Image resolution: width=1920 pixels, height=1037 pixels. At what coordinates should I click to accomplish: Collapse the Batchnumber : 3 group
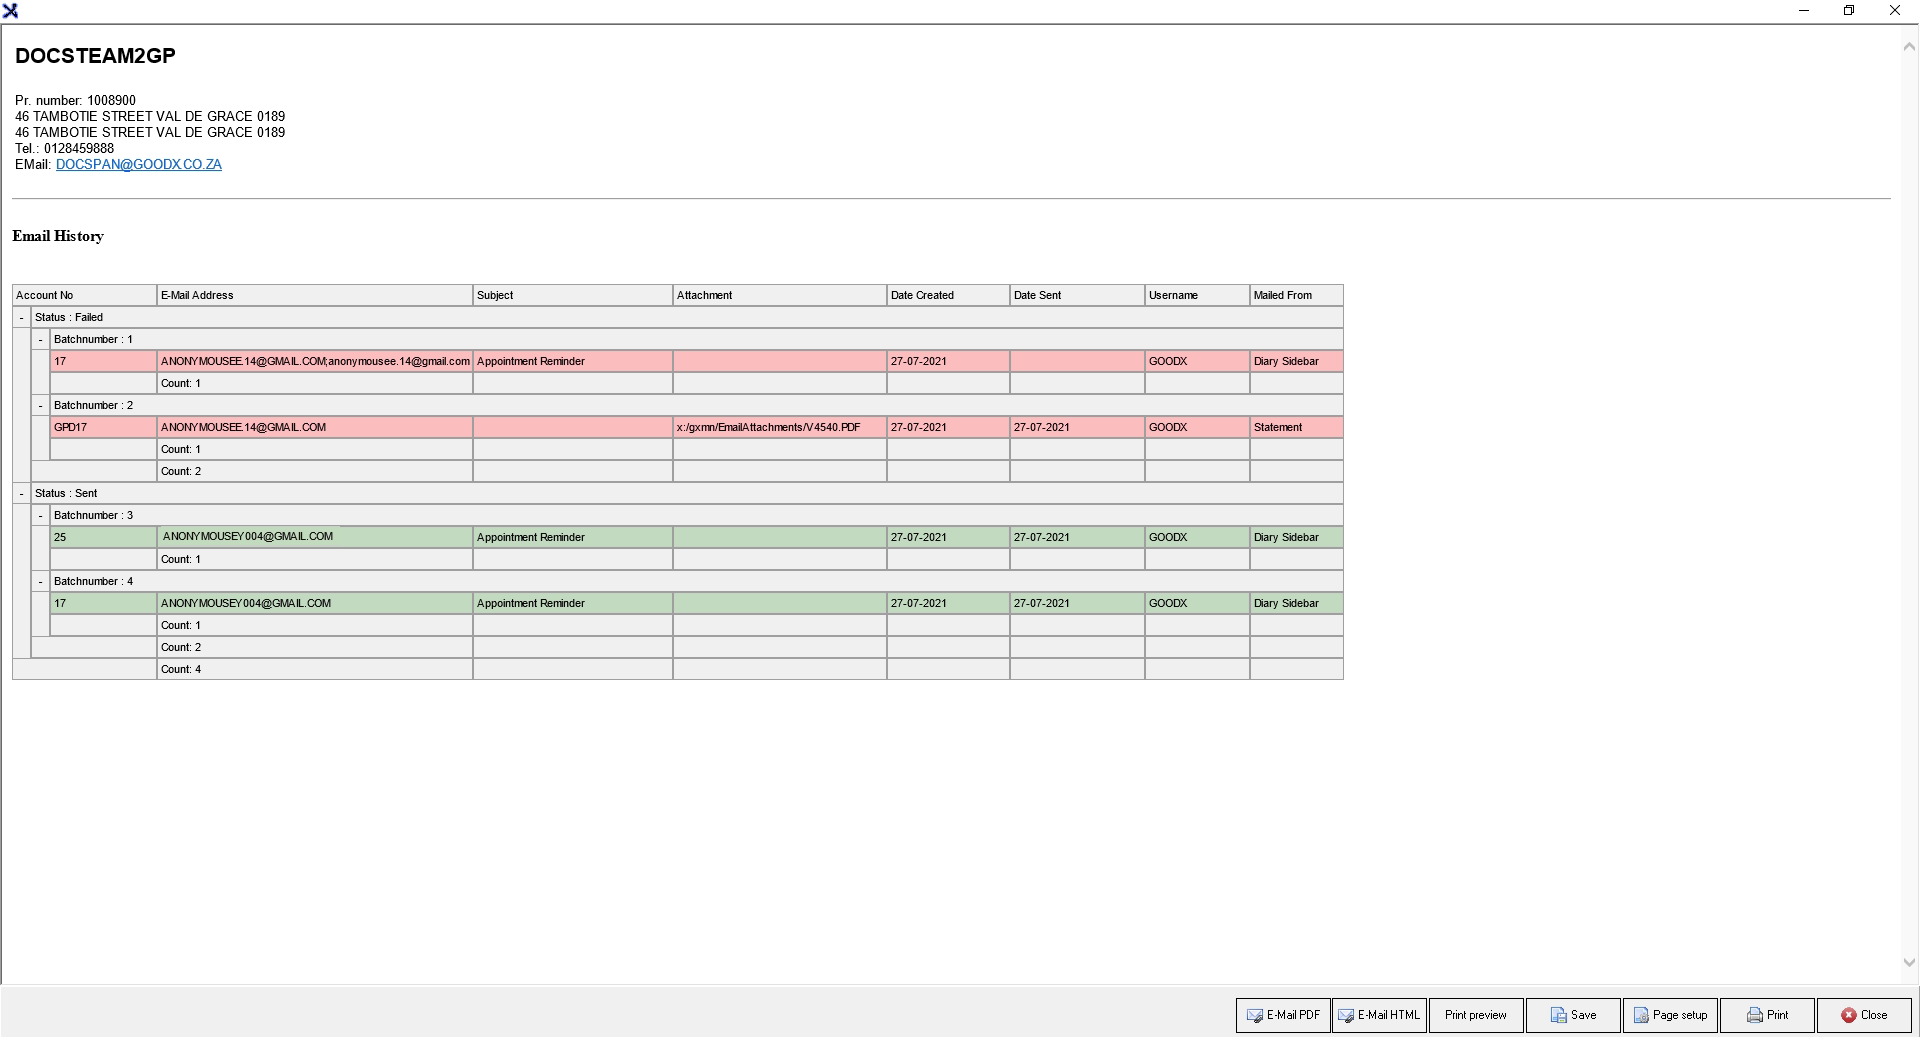pyautogui.click(x=40, y=515)
